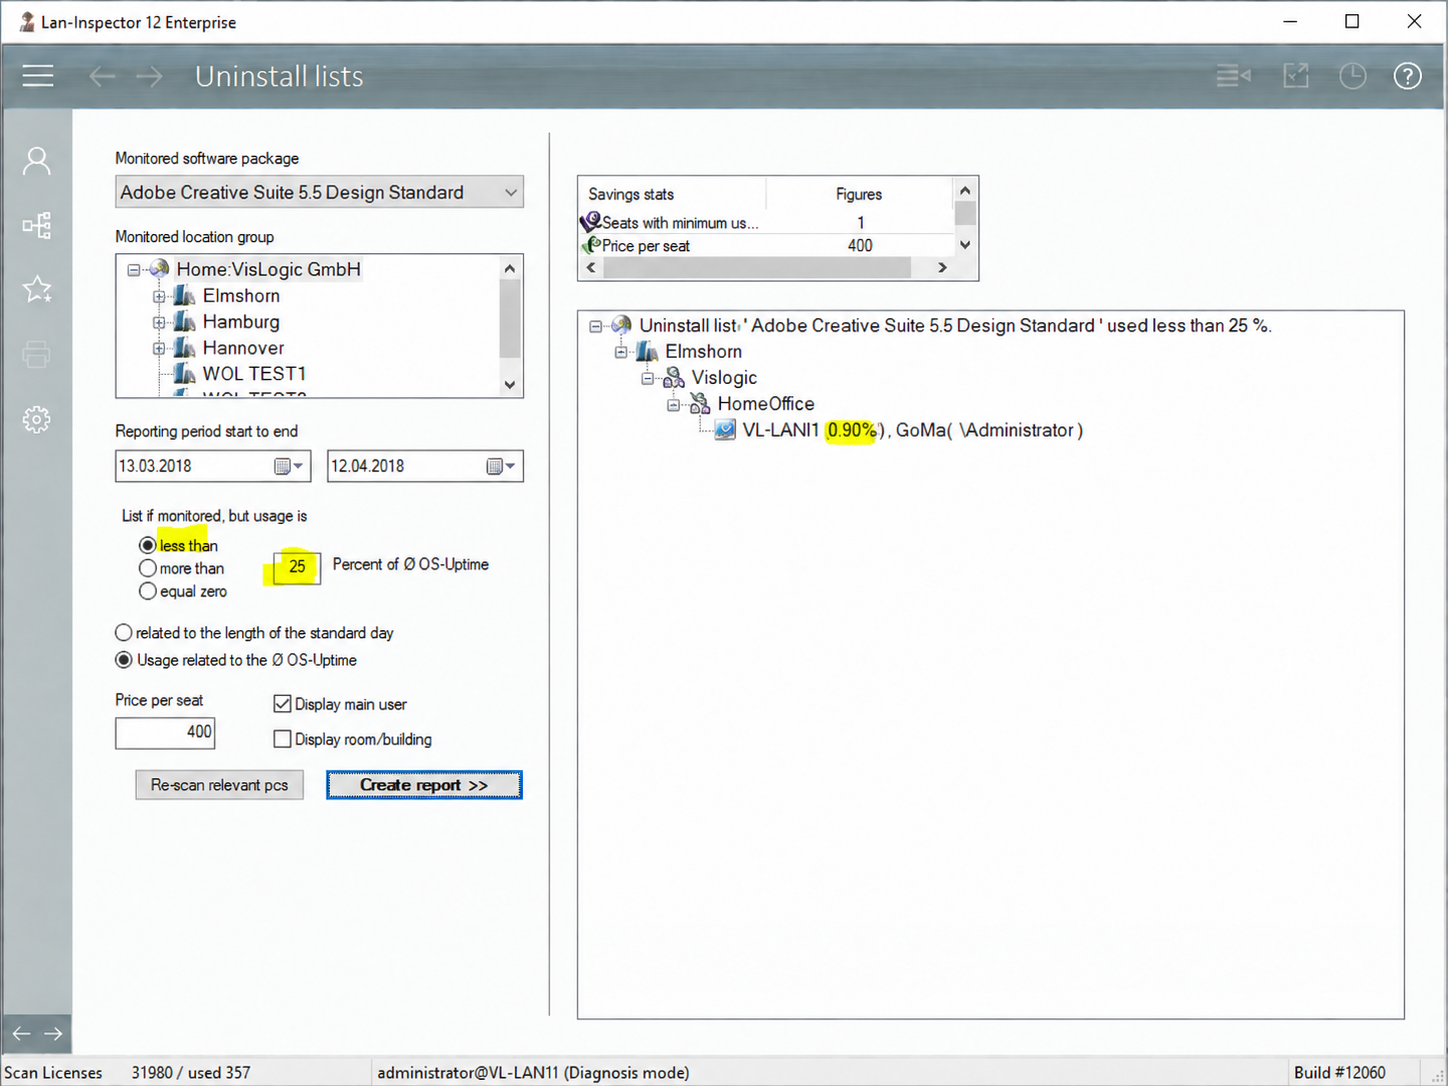Click the VL-LANI1 computer icon

725,430
